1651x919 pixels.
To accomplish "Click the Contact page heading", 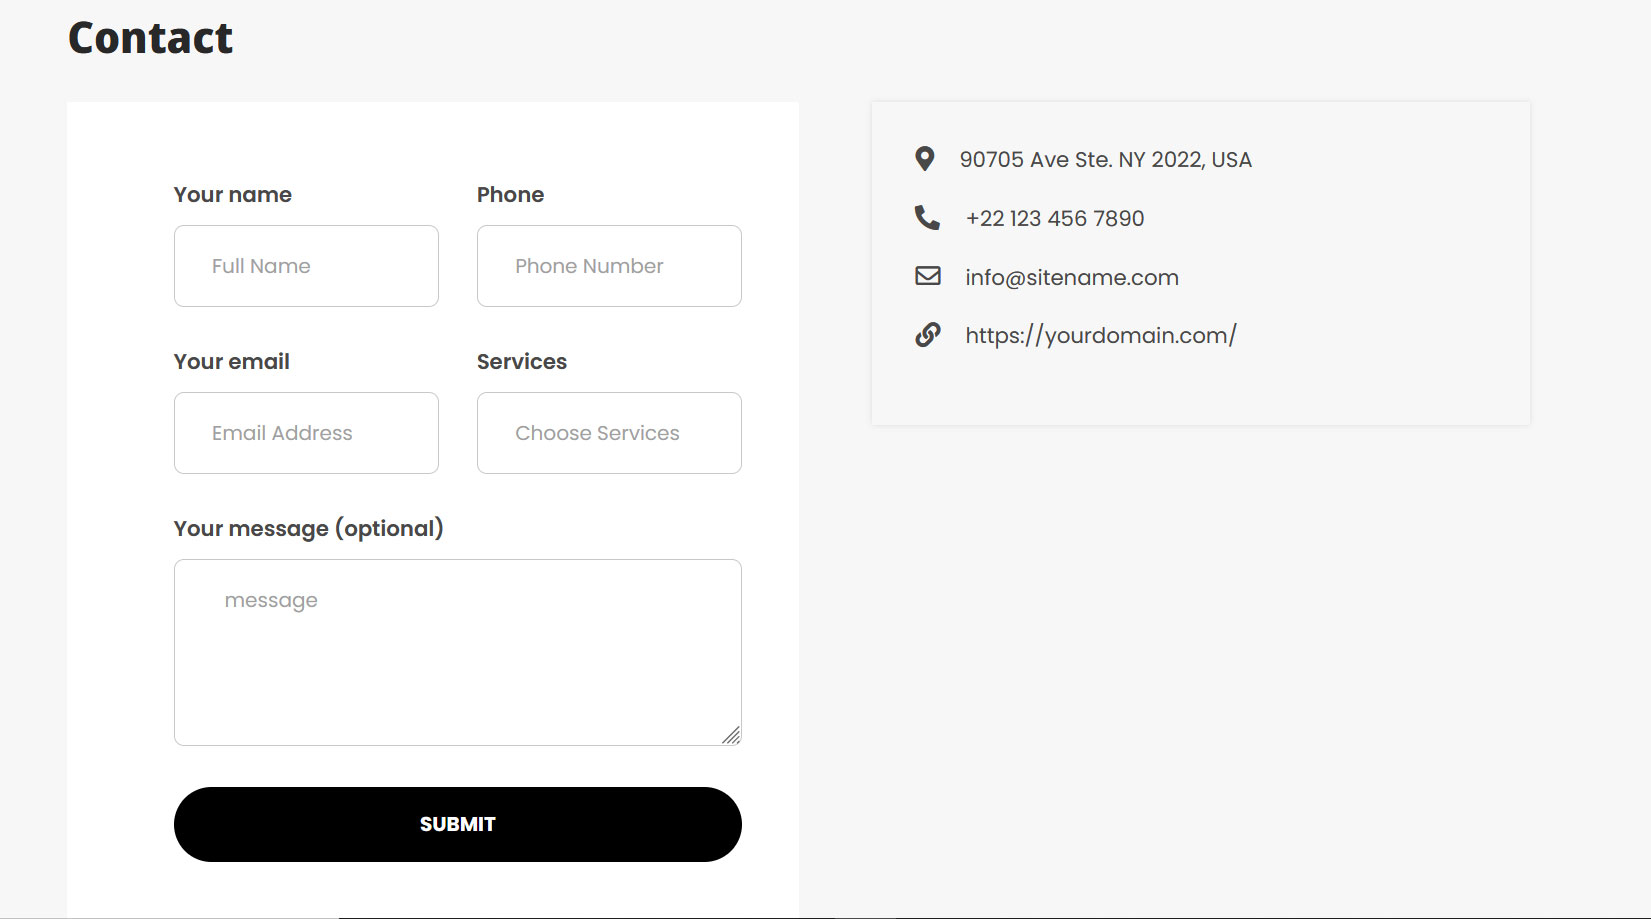I will coord(151,38).
